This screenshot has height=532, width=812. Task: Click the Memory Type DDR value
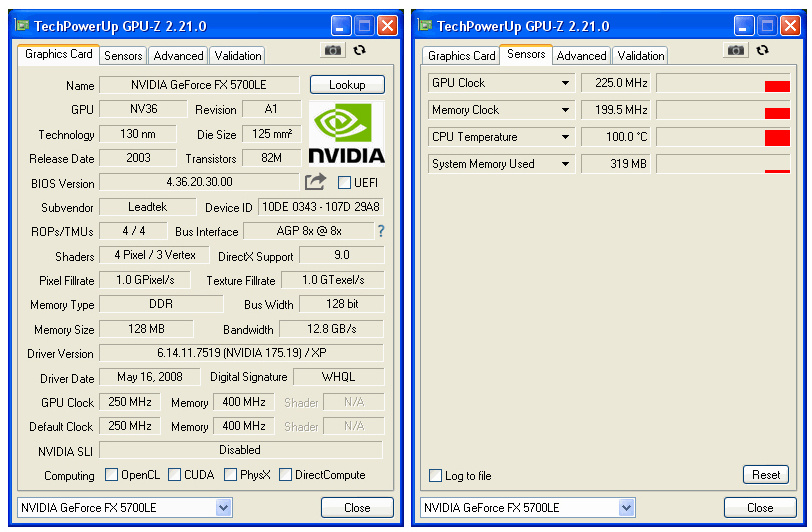click(x=161, y=304)
